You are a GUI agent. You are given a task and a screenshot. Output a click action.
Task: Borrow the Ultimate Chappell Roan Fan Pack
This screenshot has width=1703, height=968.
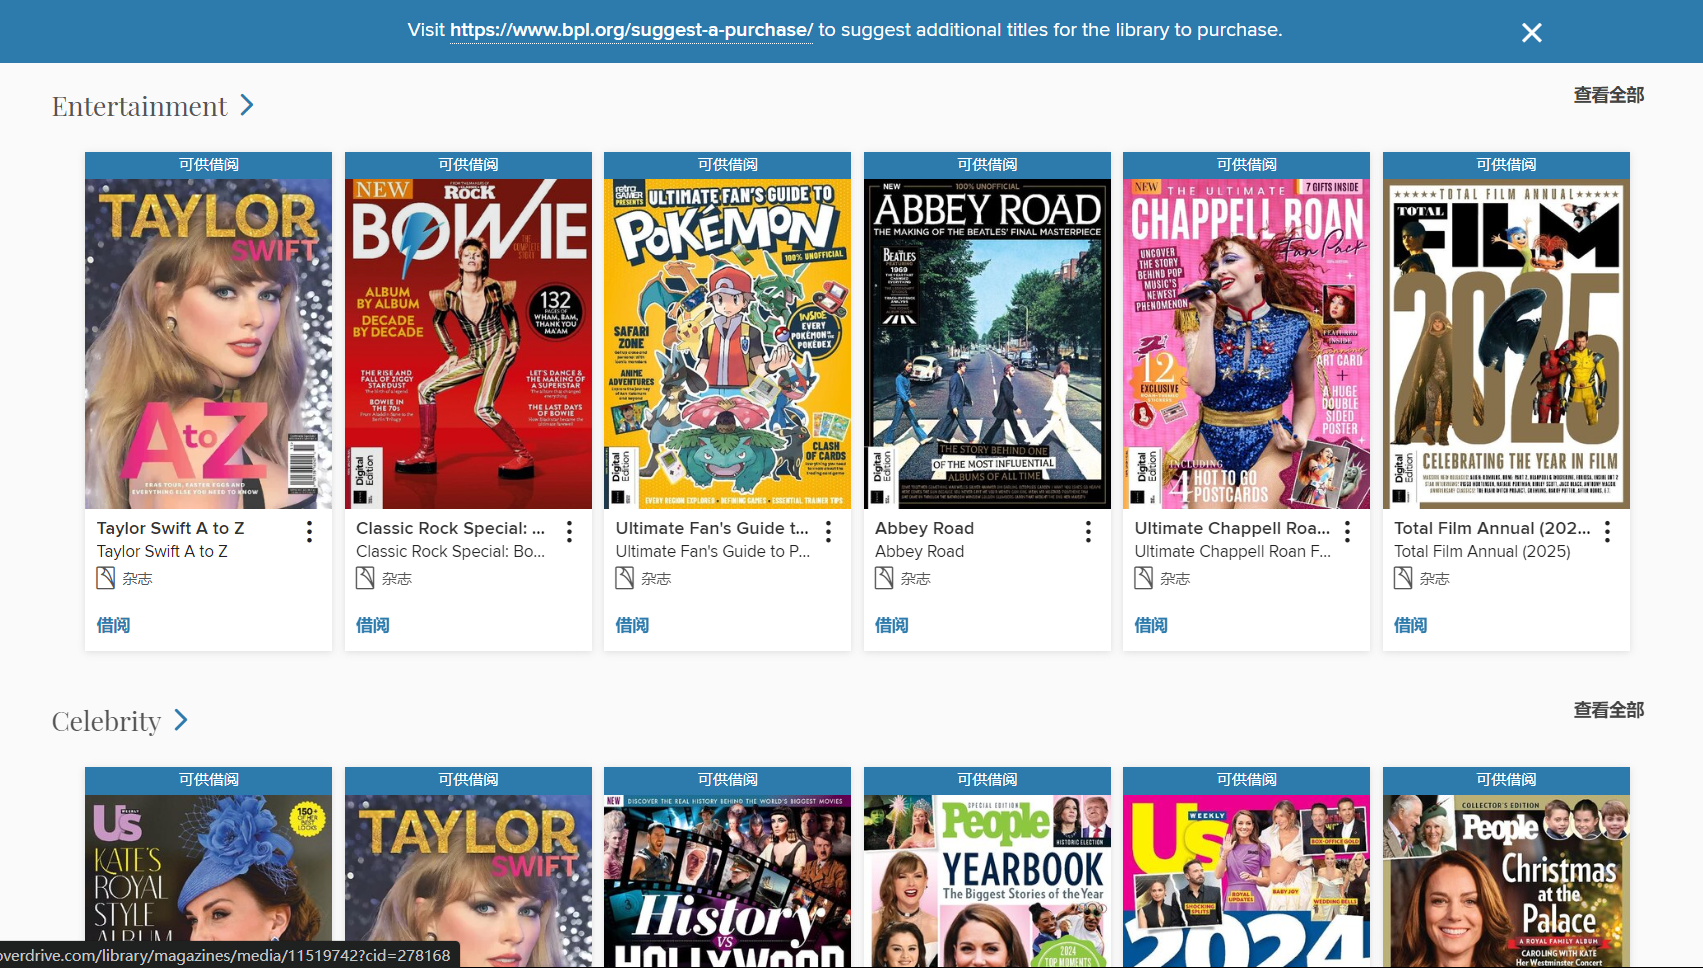1151,625
